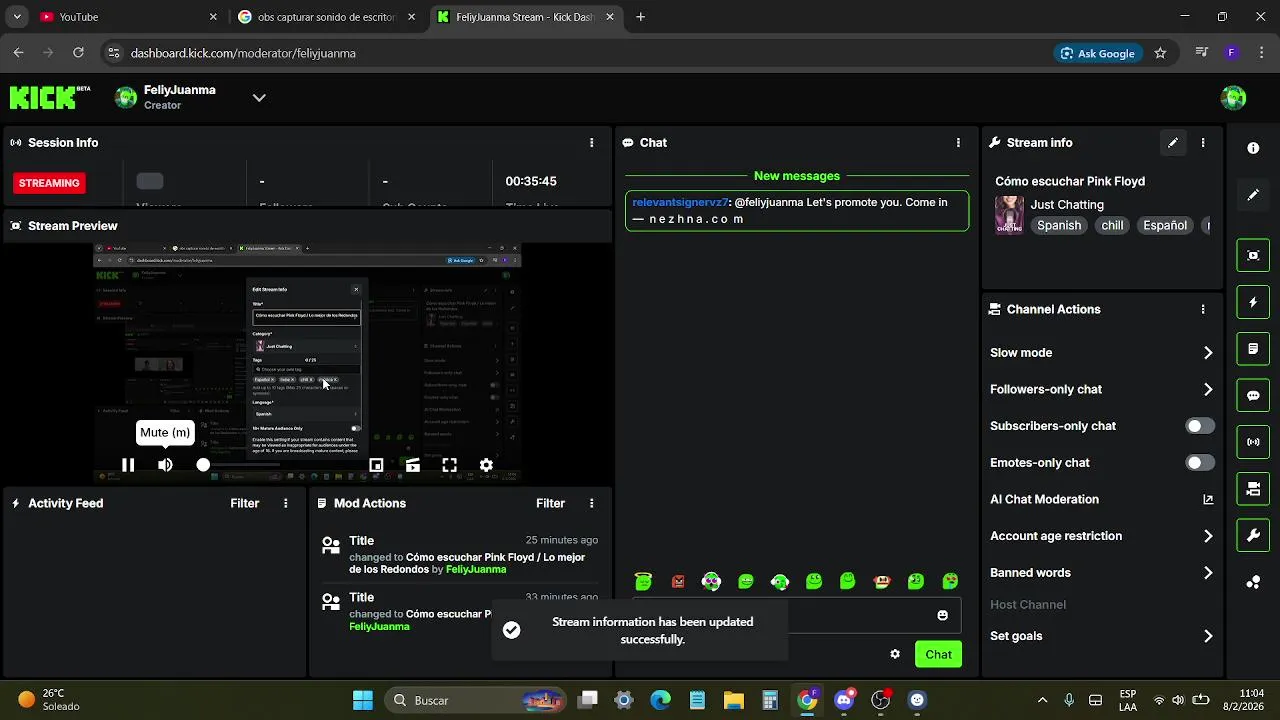Open the tab search dropdown arrow
Screen dimensions: 1280x720
[15, 17]
